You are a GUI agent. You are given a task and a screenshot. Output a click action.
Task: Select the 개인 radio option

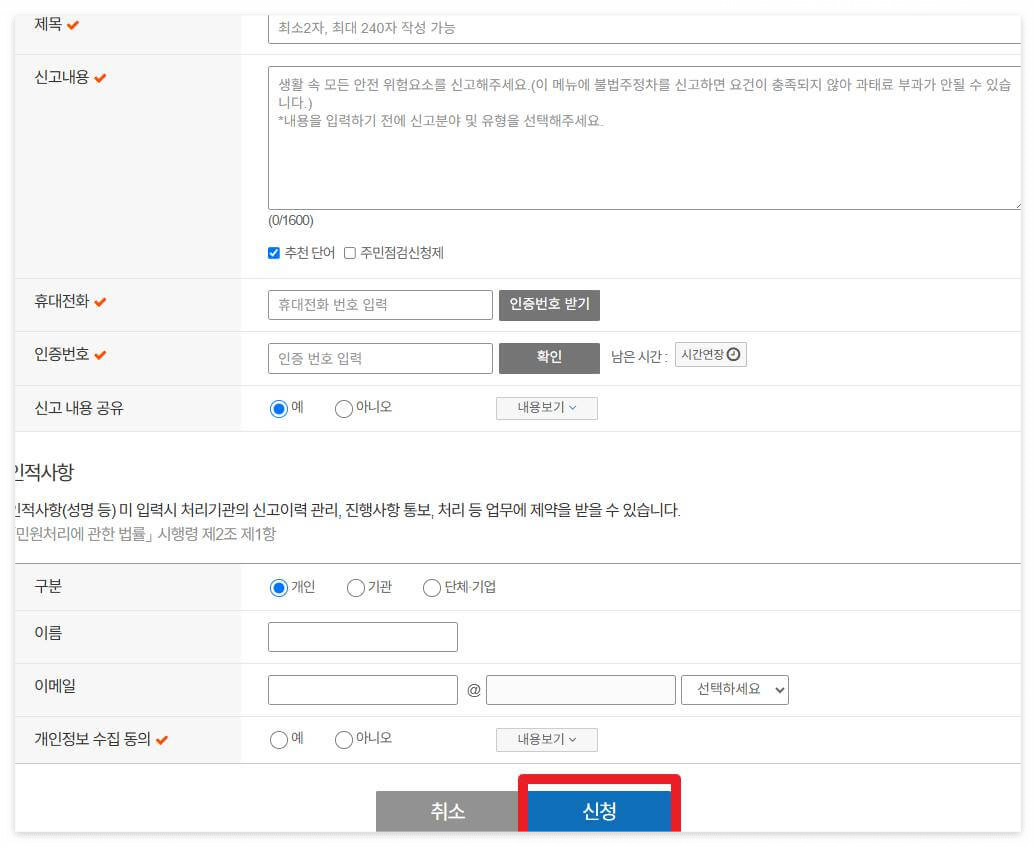[x=279, y=587]
